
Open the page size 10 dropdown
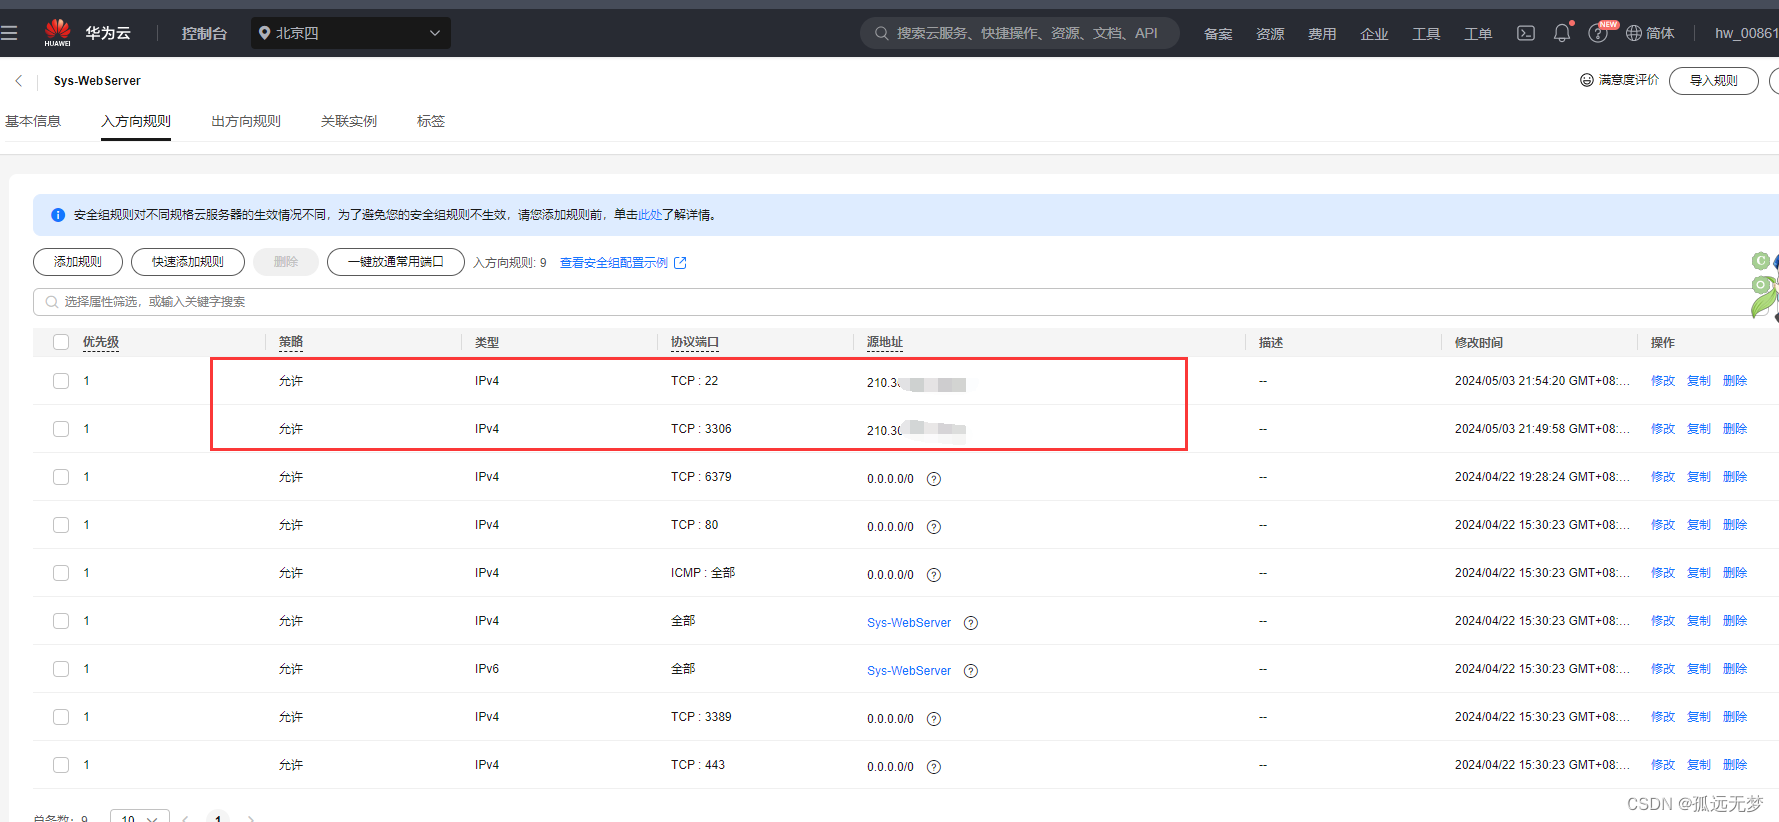pyautogui.click(x=140, y=816)
